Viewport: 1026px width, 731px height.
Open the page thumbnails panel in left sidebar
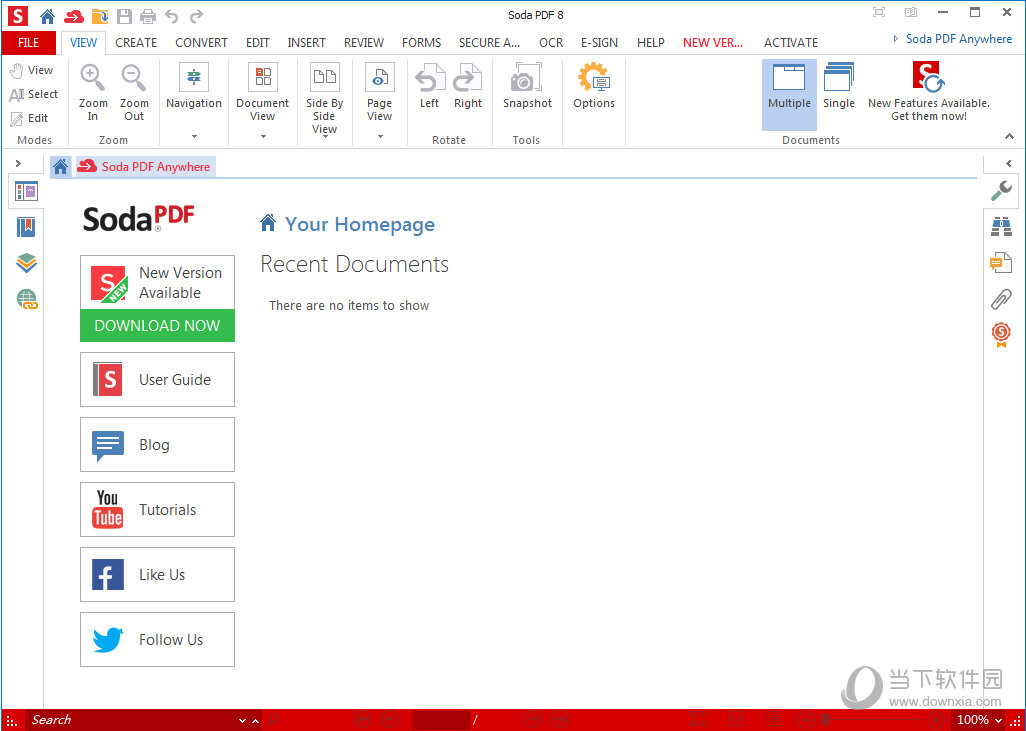point(26,192)
